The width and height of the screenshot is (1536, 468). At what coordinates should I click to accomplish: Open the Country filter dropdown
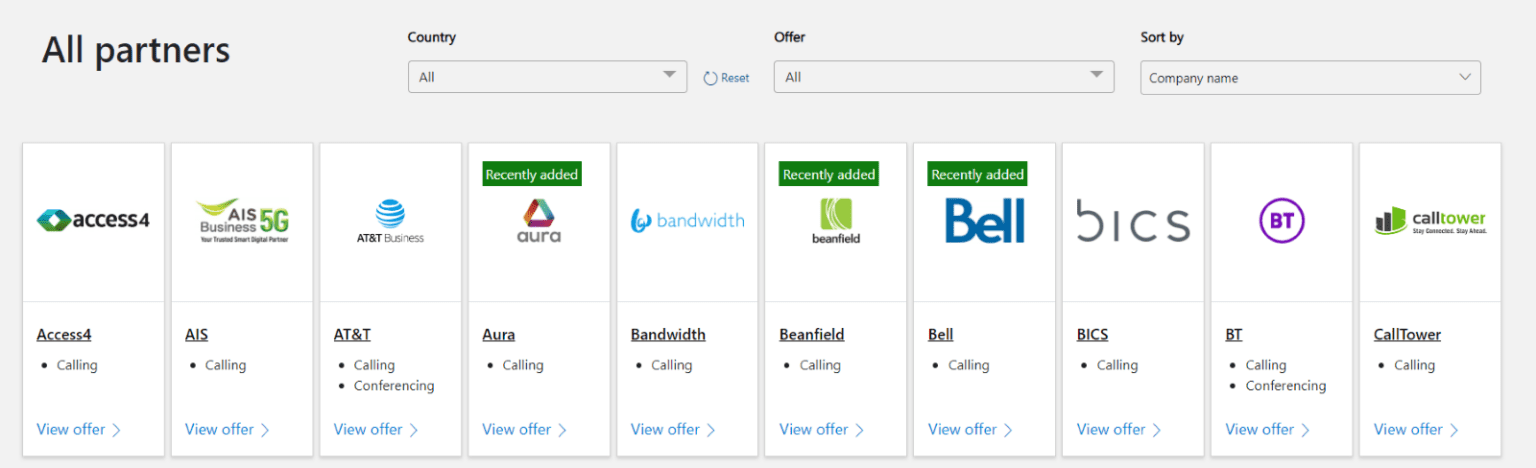[547, 77]
